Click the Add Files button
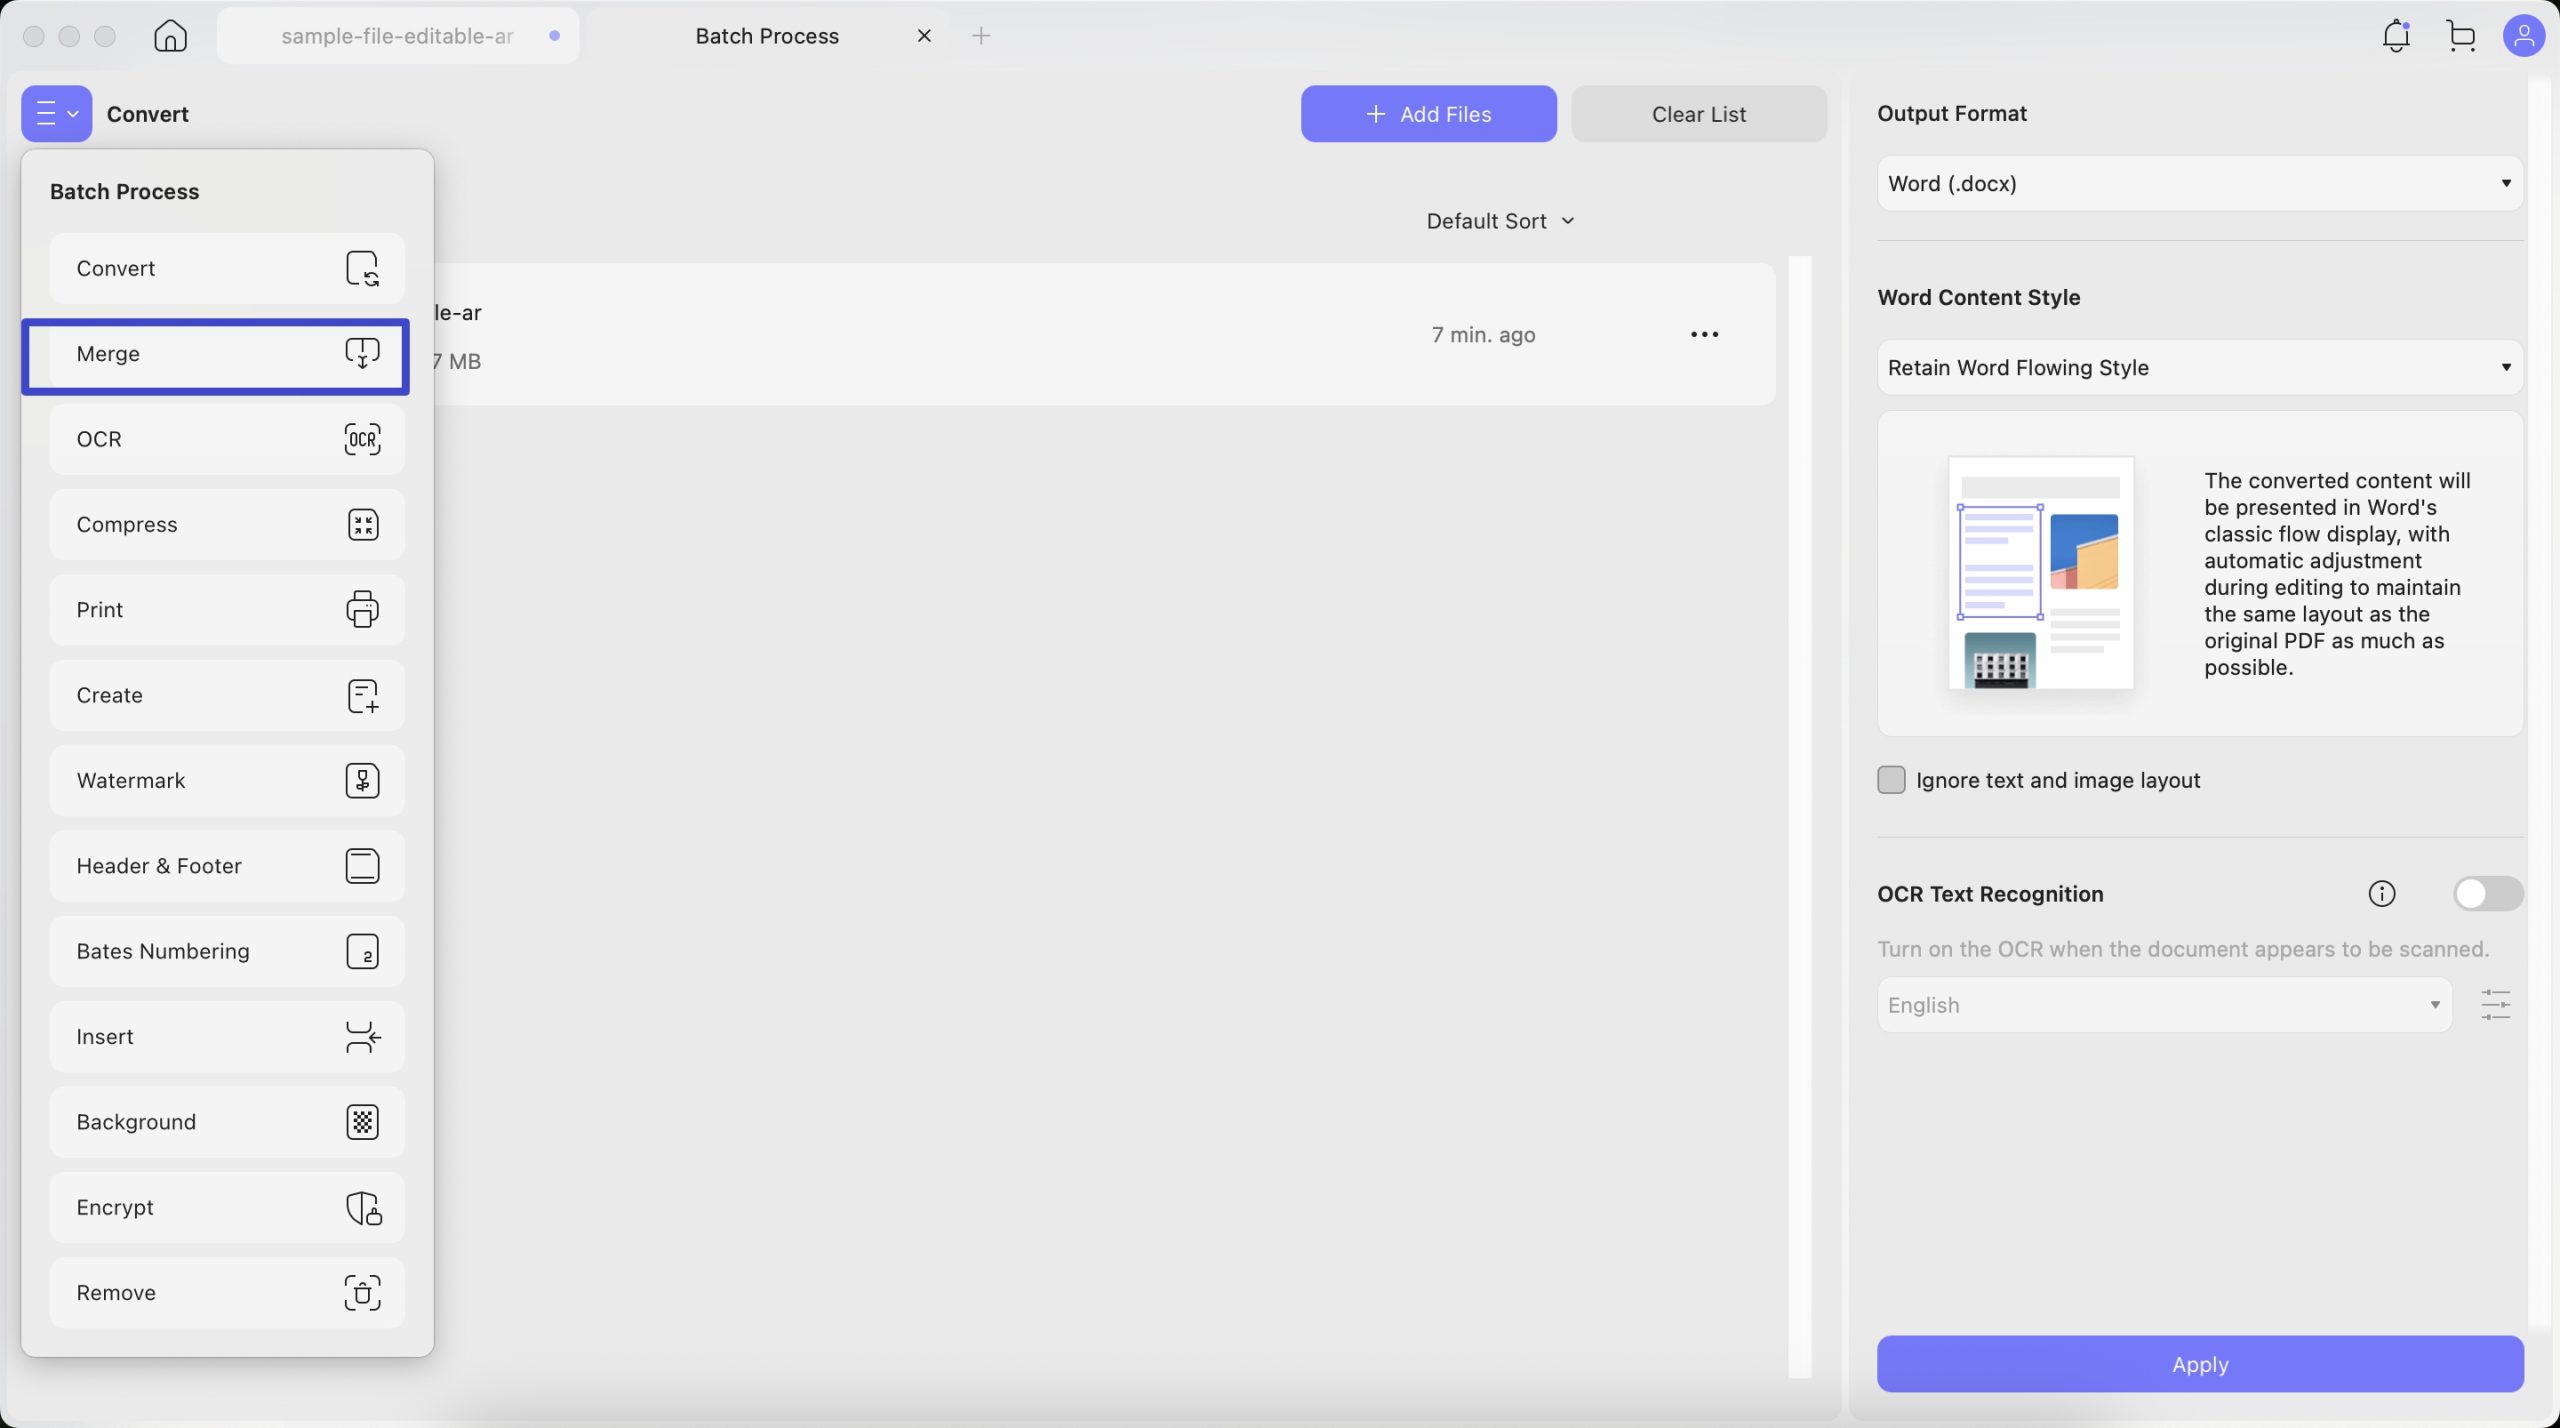Viewport: 2560px width, 1428px height. coord(1428,114)
